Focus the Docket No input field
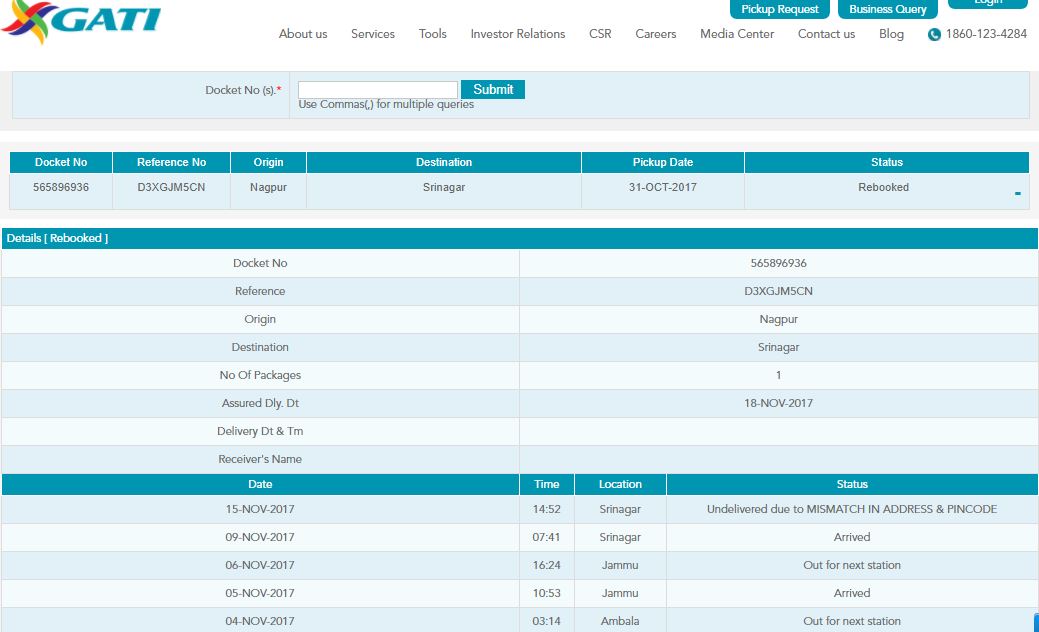The image size is (1039, 632). coord(378,90)
